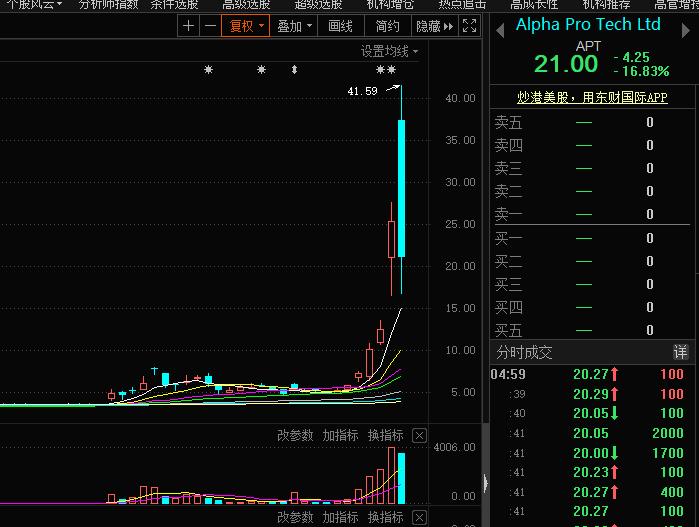Click 换指标 in the volume panel

(385, 435)
